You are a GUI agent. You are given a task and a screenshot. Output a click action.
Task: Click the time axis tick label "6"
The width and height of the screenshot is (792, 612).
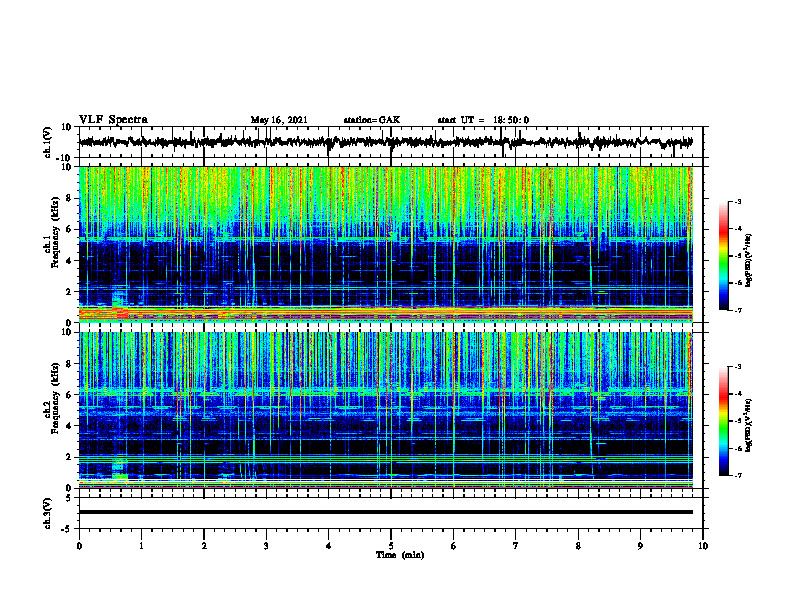point(454,546)
